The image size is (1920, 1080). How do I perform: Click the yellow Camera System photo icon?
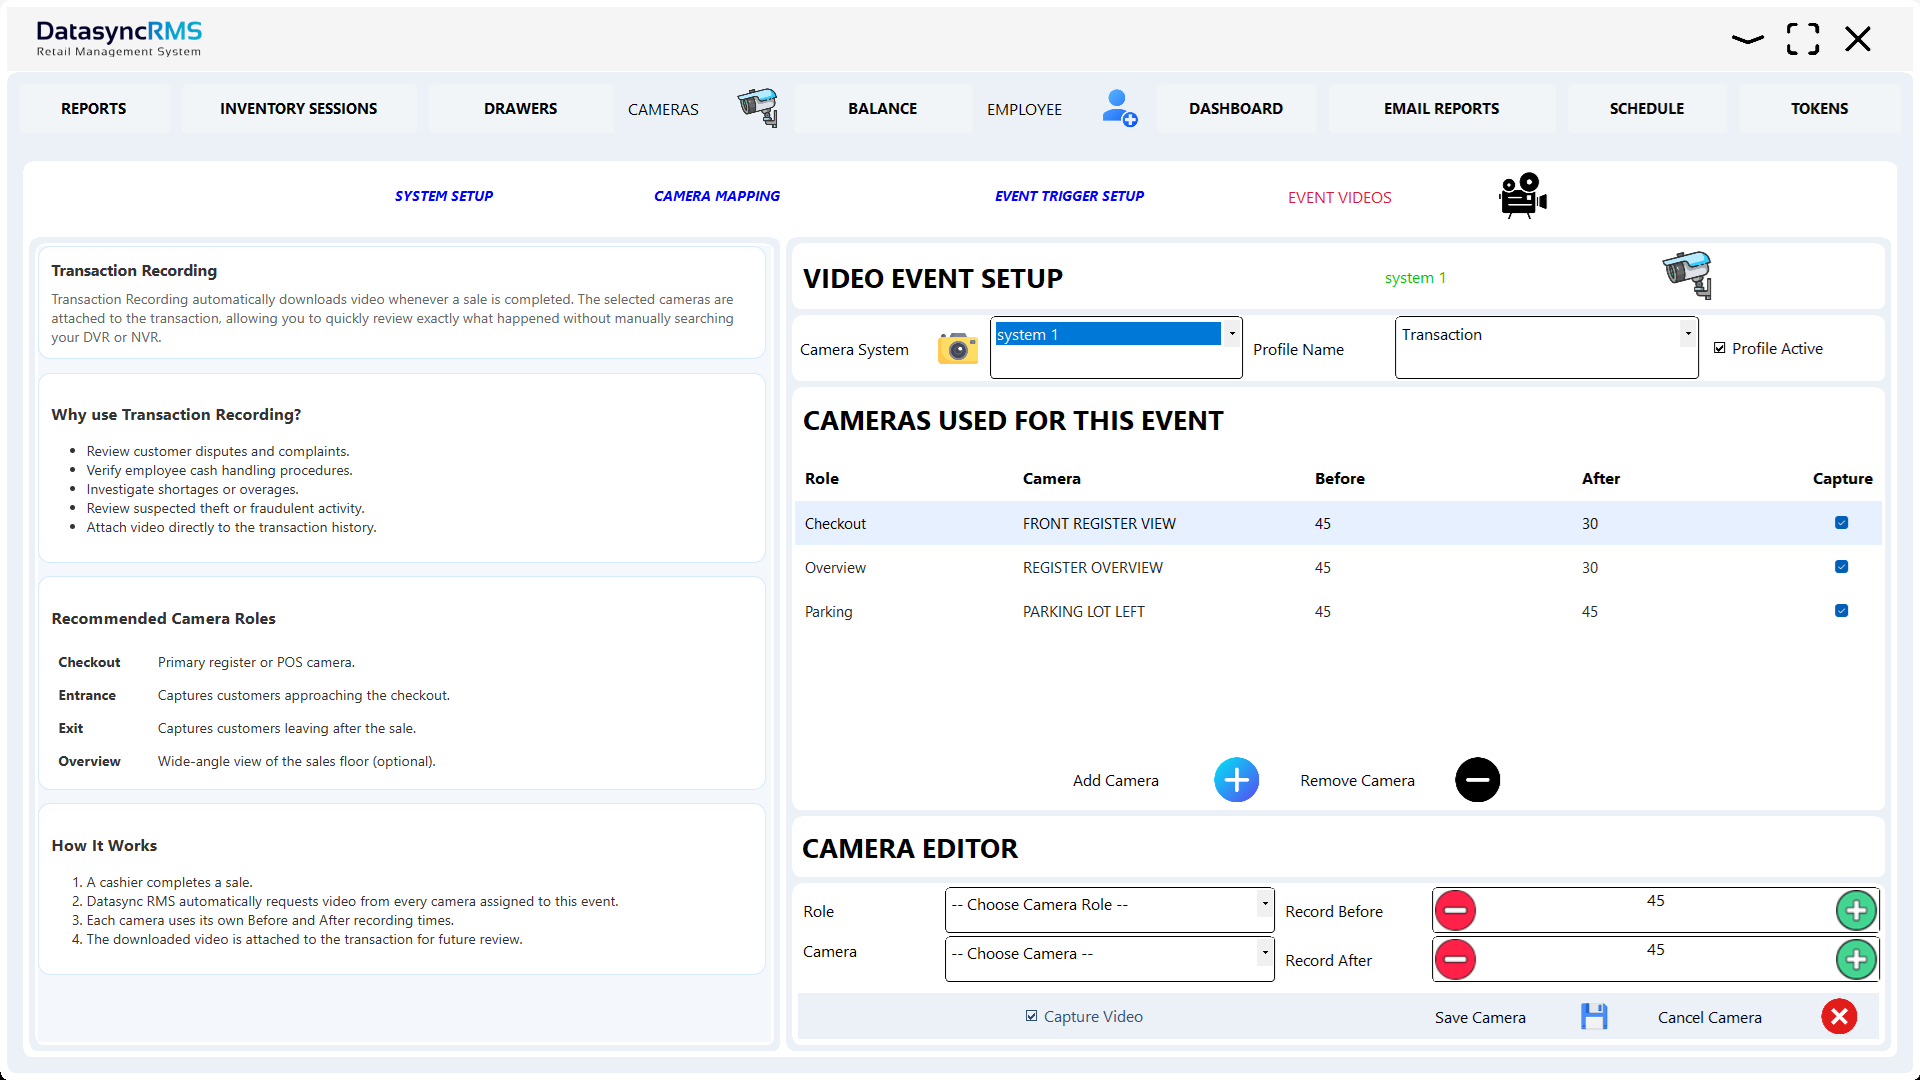tap(957, 348)
